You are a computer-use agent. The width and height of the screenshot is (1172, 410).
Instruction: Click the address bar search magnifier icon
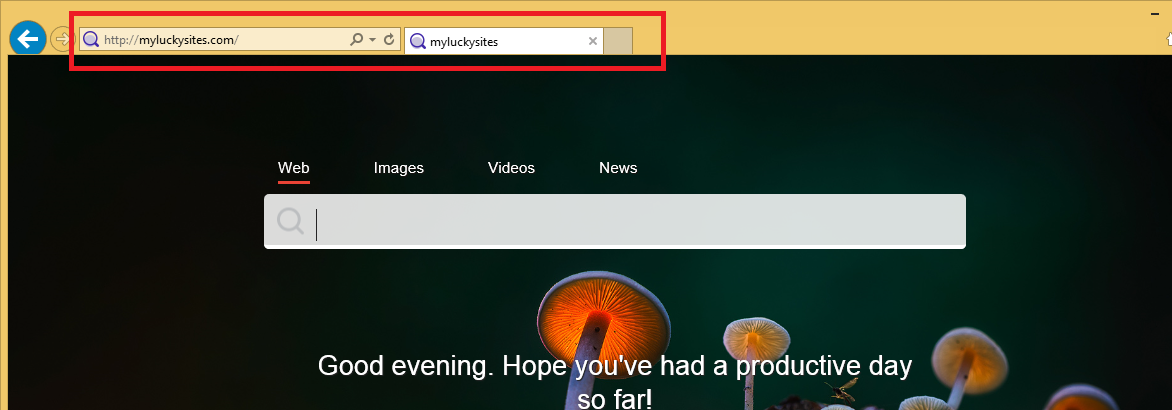(357, 40)
